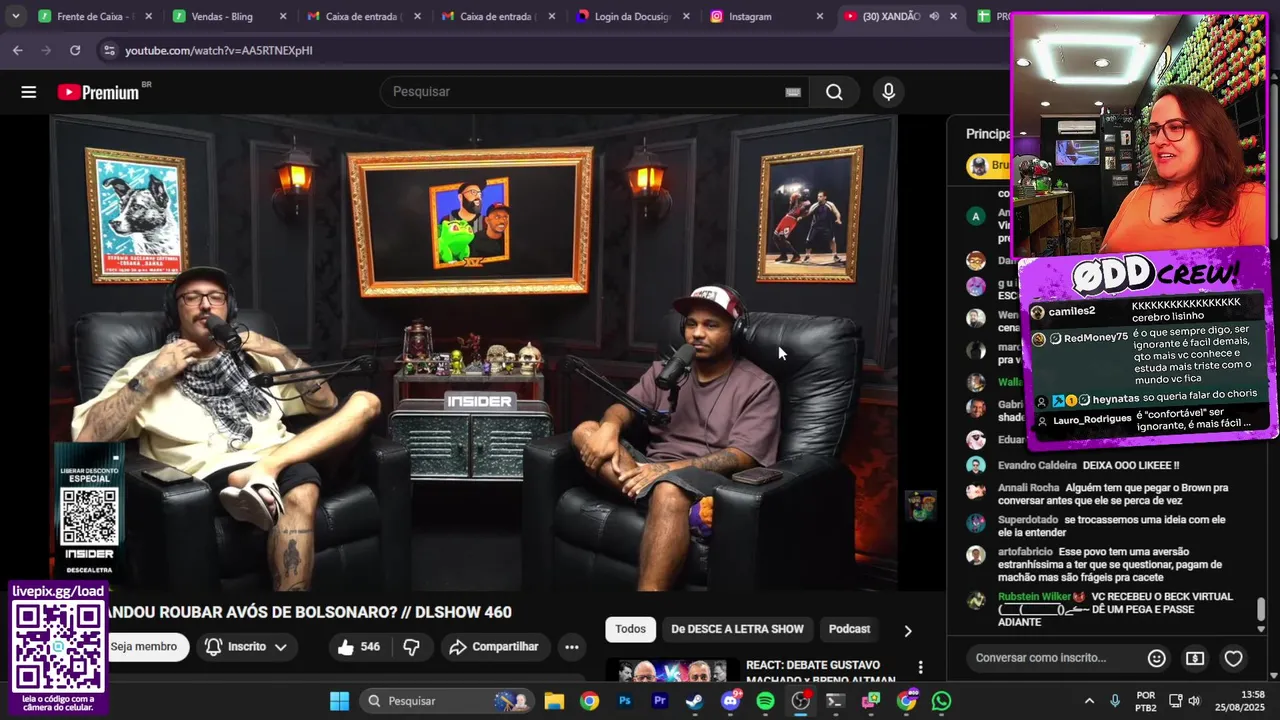Open the more actions ellipsis under video
This screenshot has height=720, width=1280.
tap(571, 647)
